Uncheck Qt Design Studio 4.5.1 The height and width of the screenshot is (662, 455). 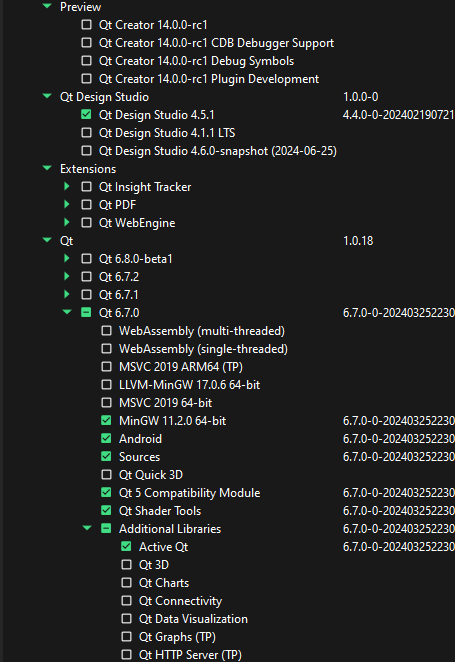[x=86, y=115]
